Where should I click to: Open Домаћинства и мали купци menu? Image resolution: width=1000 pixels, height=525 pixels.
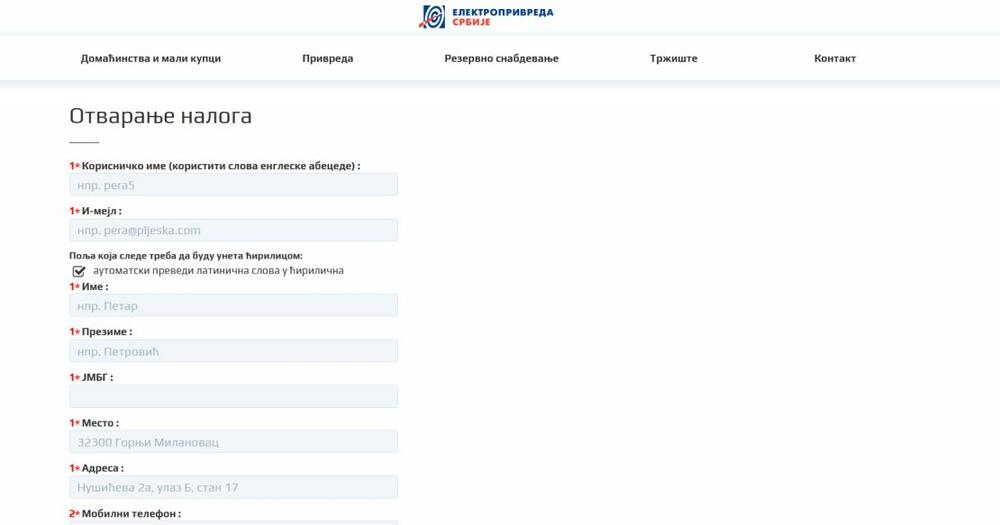click(x=151, y=58)
